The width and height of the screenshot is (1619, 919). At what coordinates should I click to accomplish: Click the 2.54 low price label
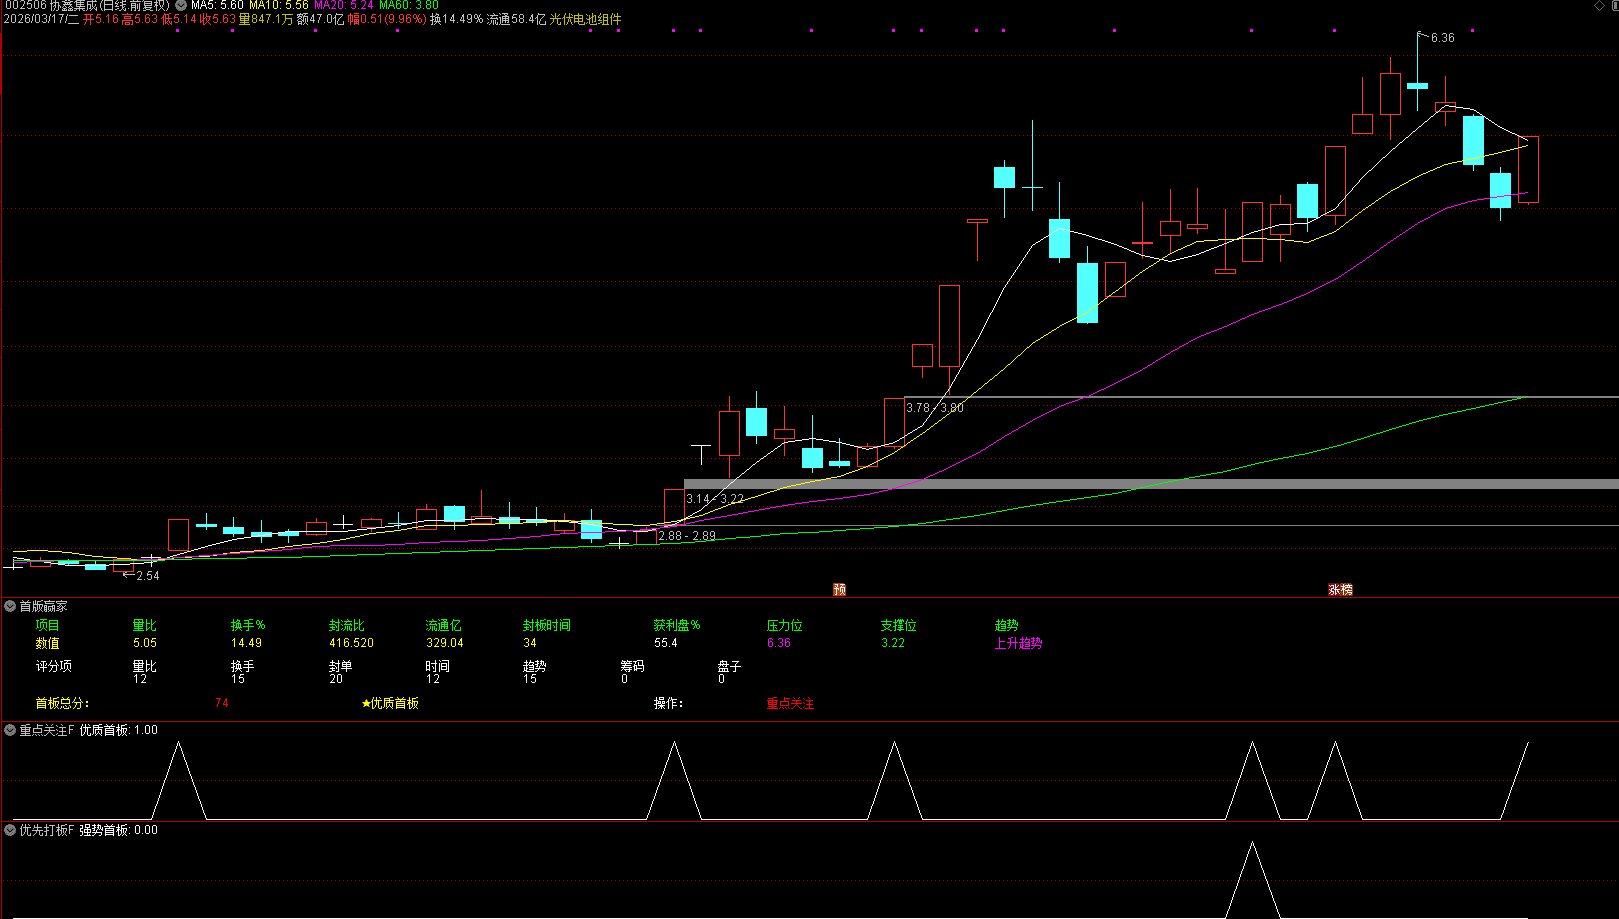(147, 576)
